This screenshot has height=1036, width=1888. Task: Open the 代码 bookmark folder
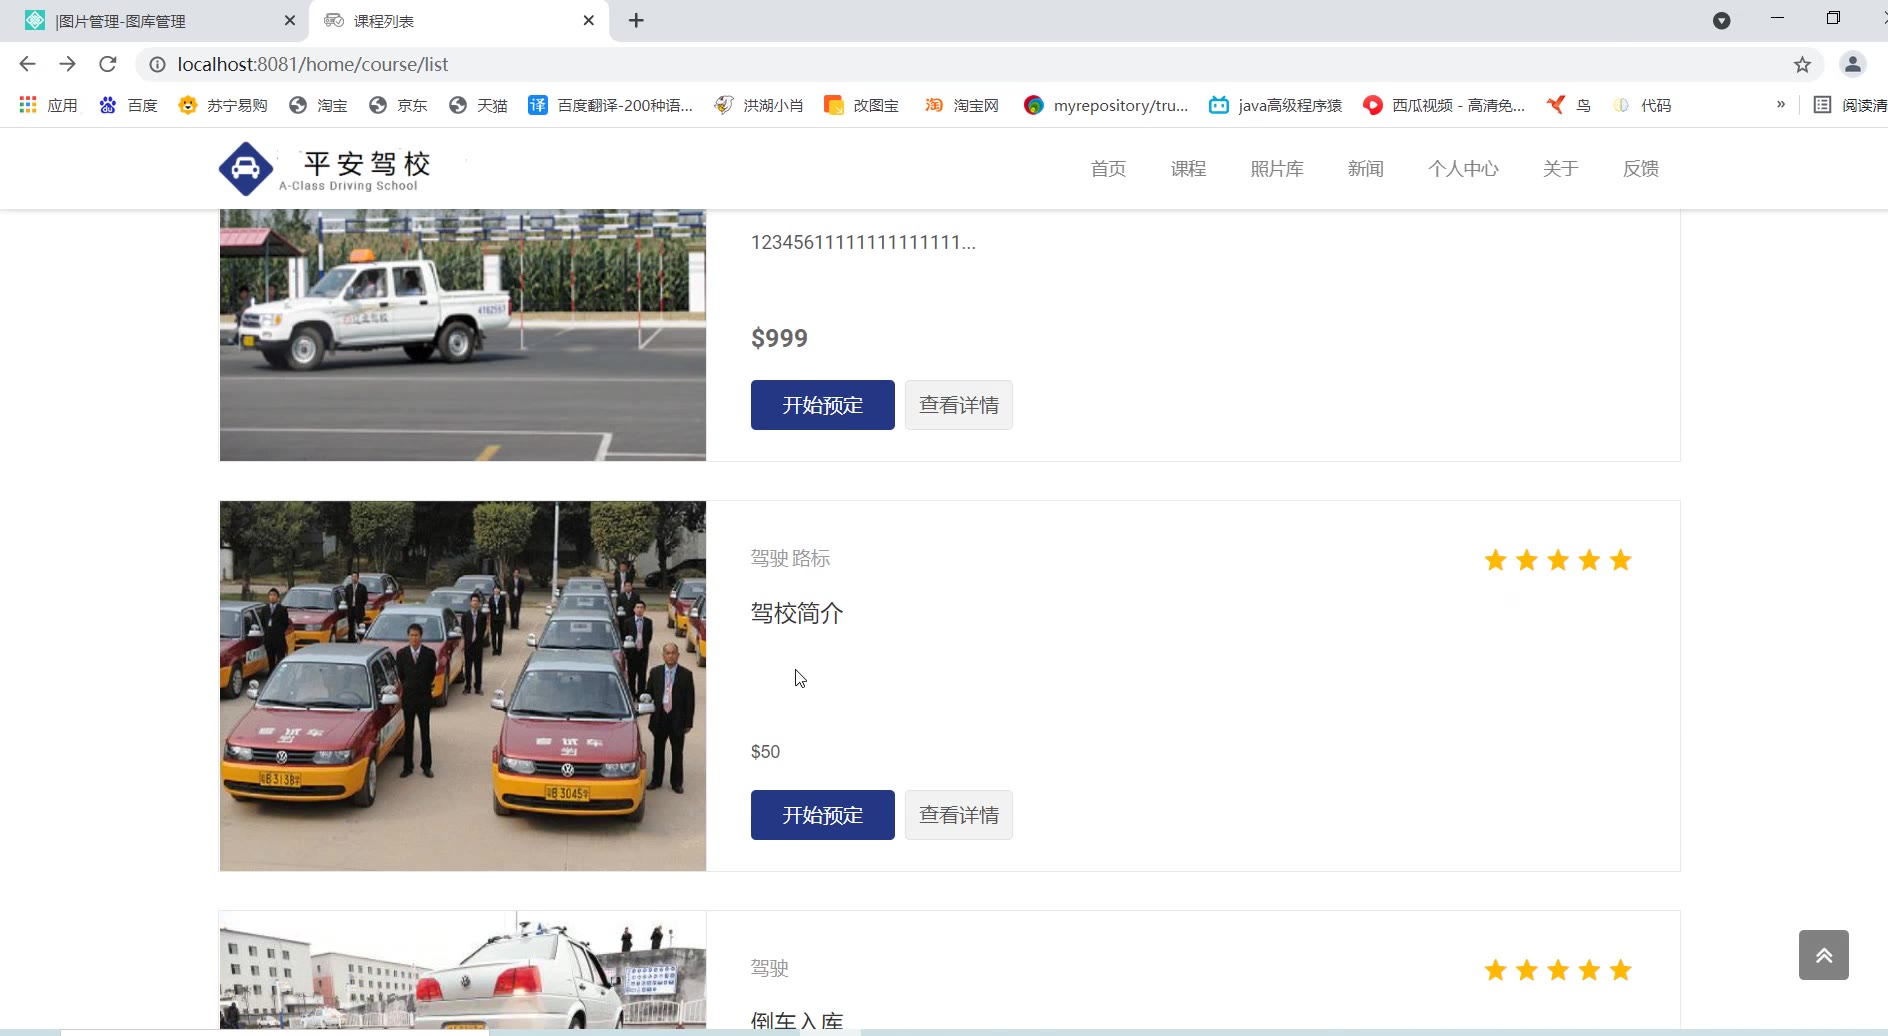pos(1641,105)
